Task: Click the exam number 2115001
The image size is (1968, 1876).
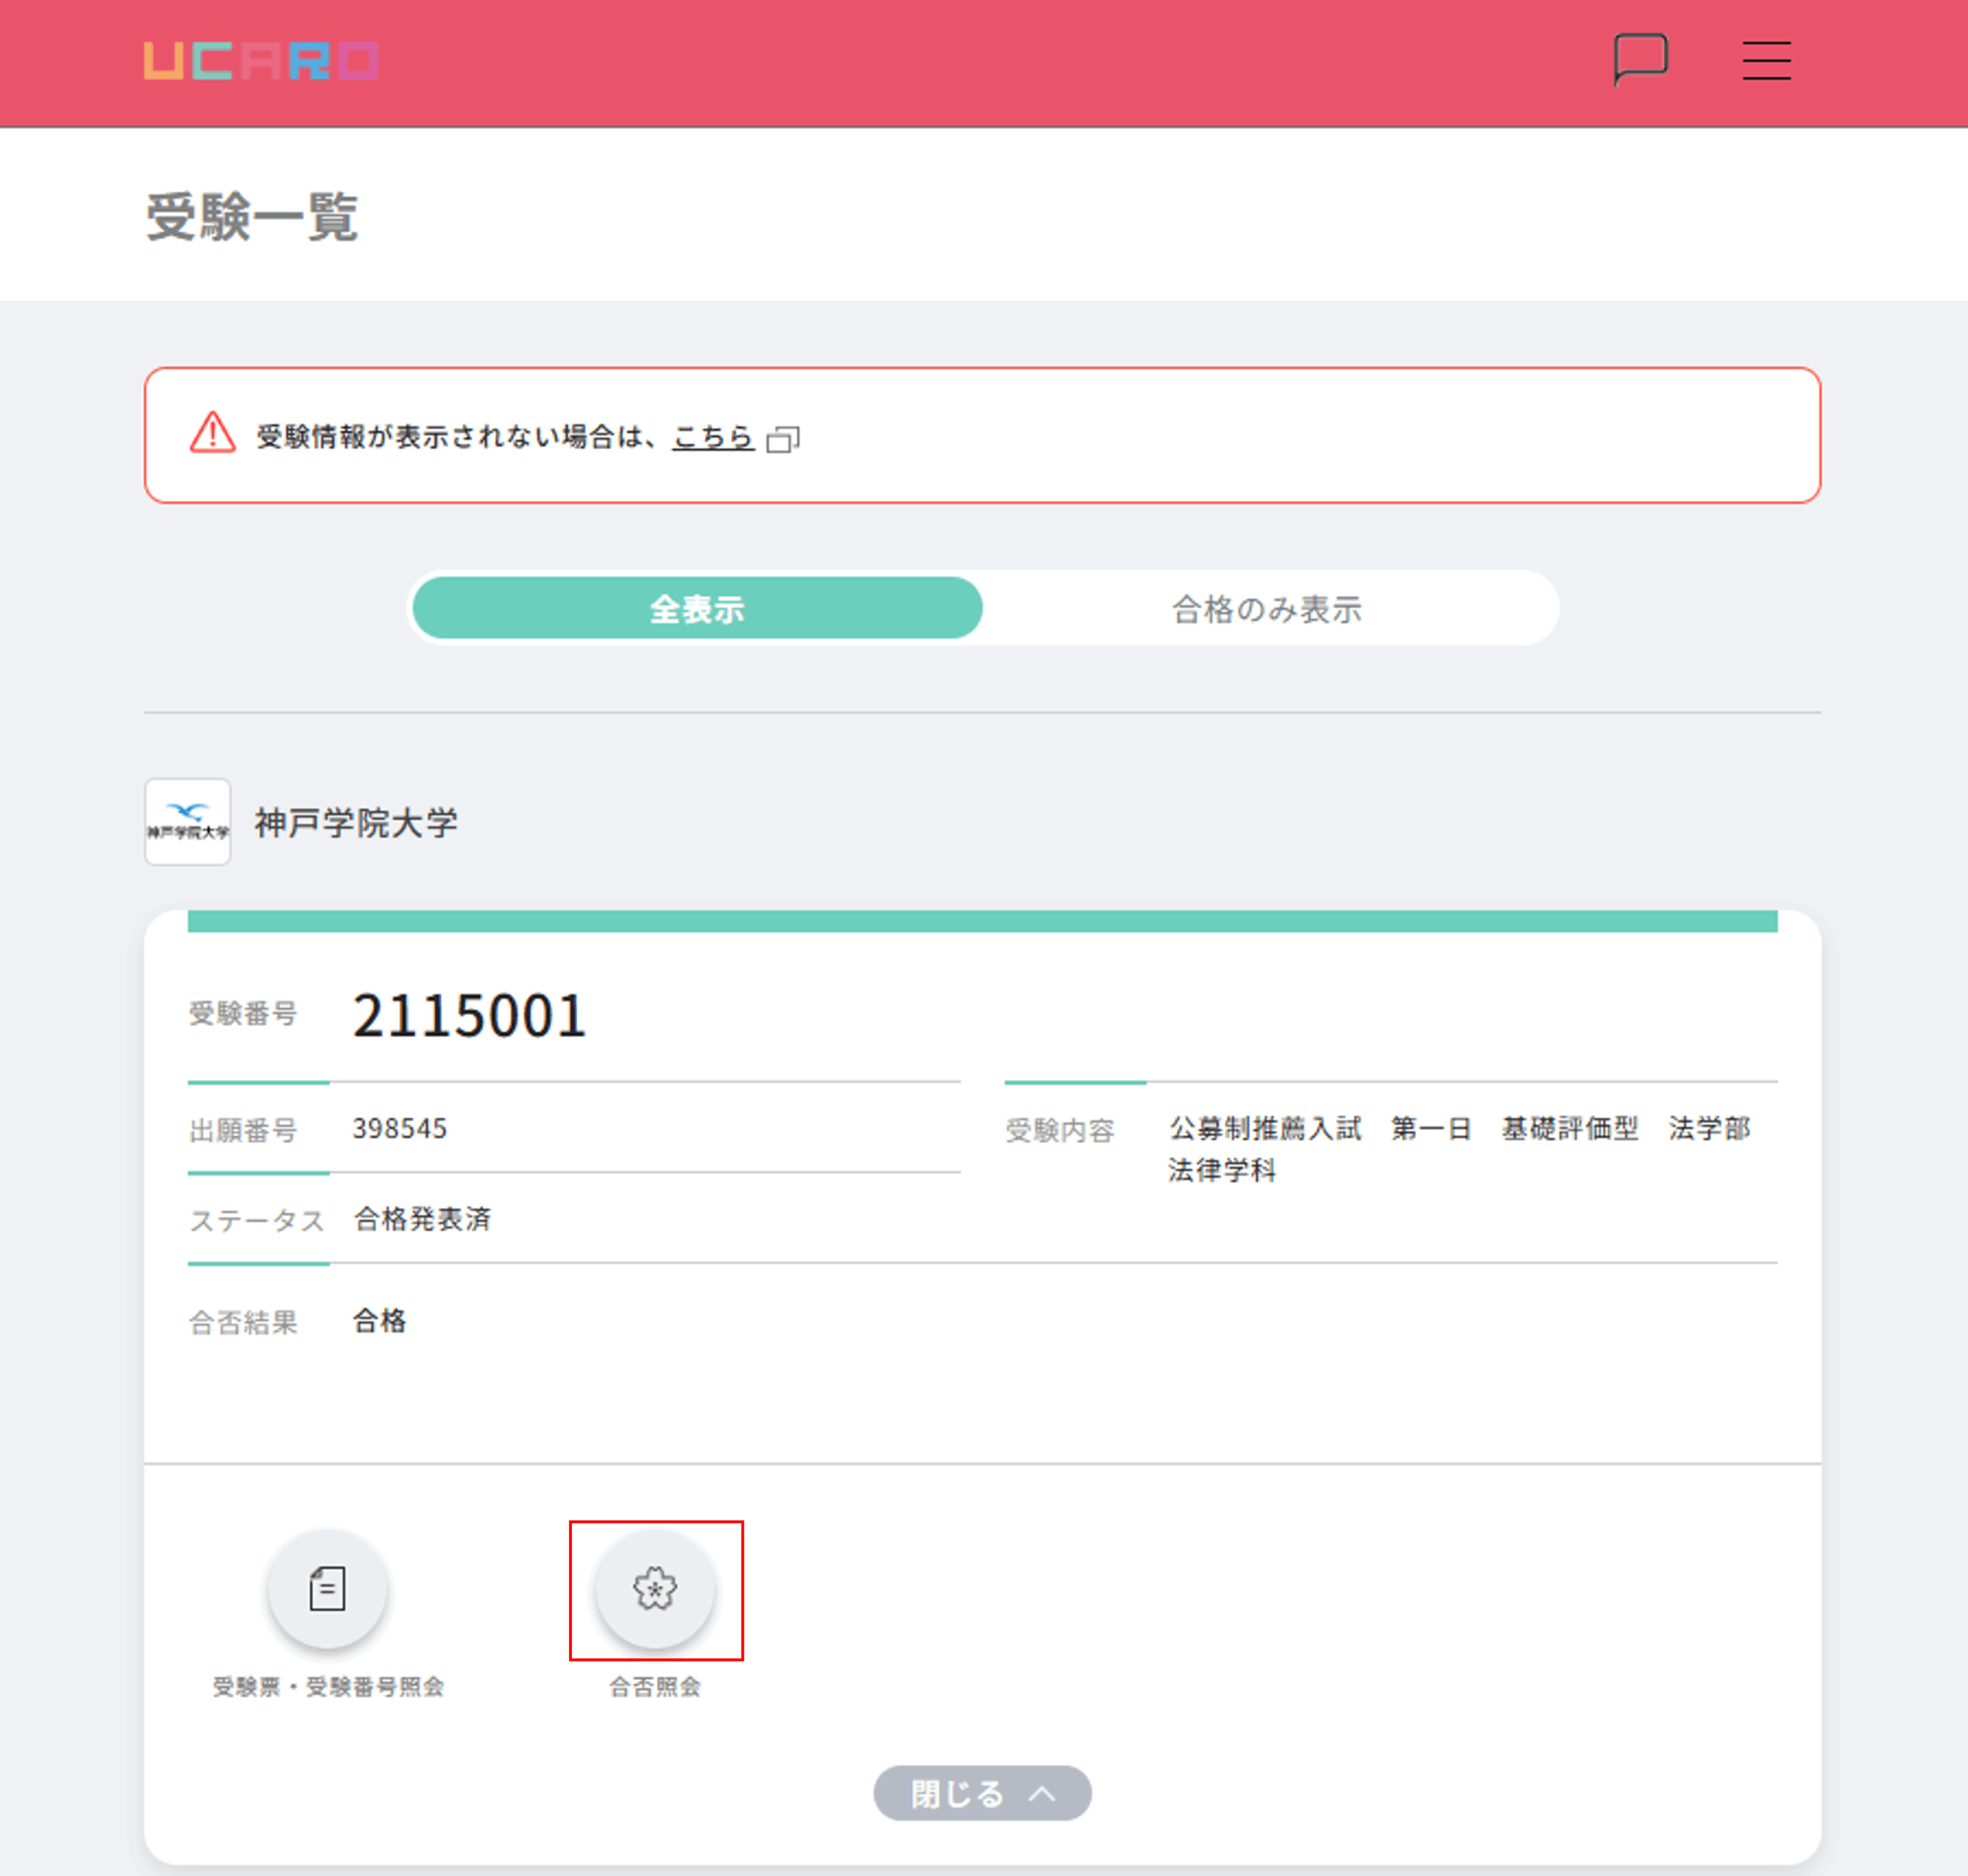Action: point(469,1016)
